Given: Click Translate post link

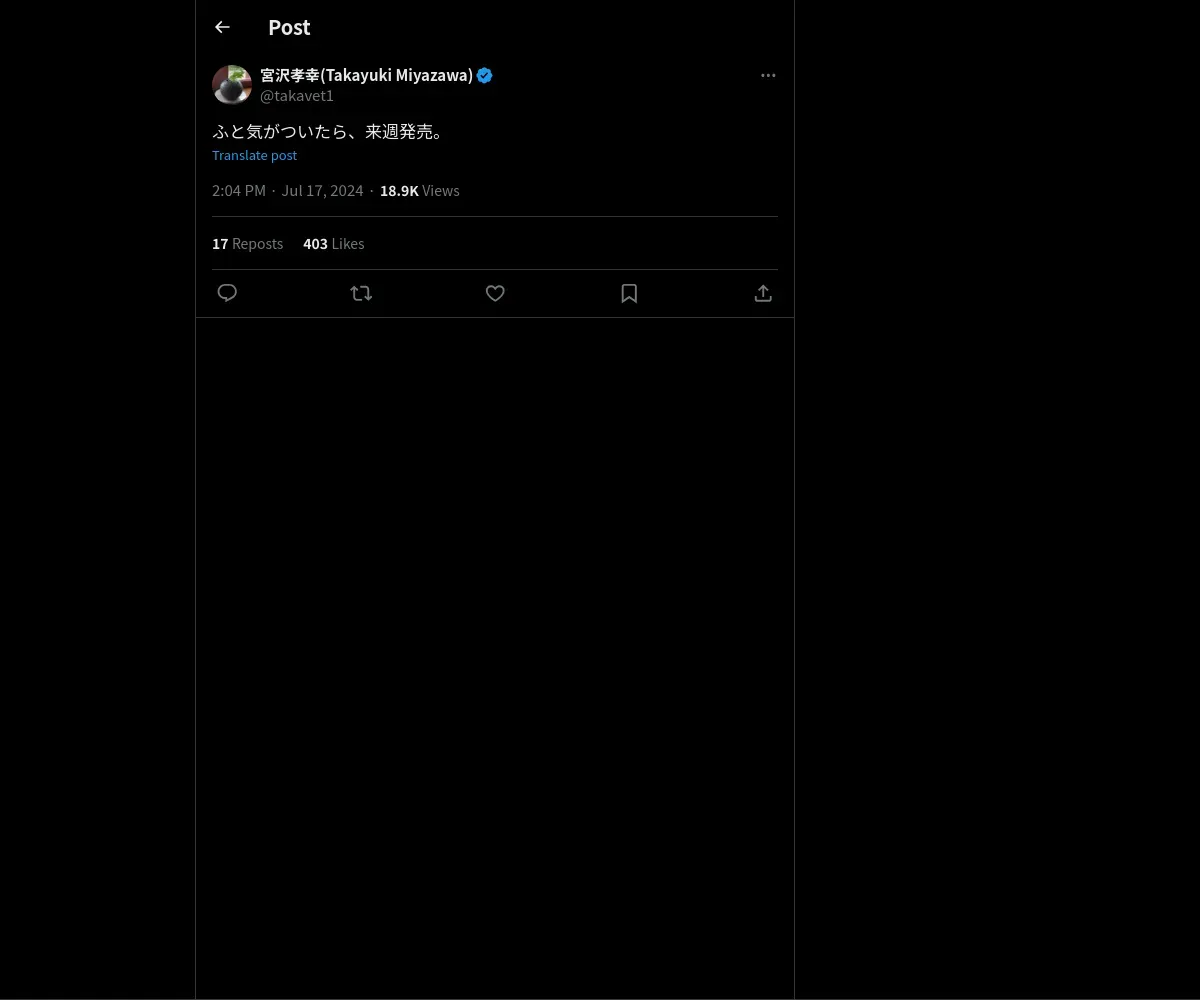Looking at the screenshot, I should pos(254,155).
